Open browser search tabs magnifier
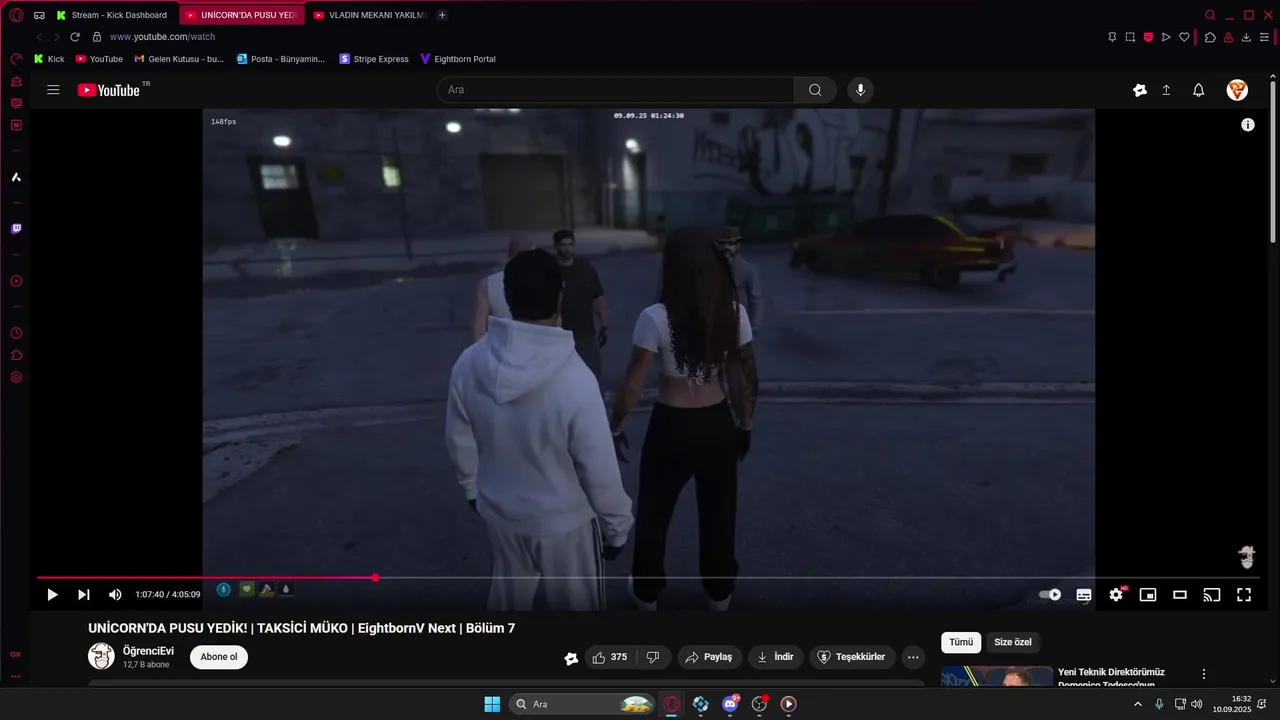Viewport: 1280px width, 720px height. coord(1210,15)
